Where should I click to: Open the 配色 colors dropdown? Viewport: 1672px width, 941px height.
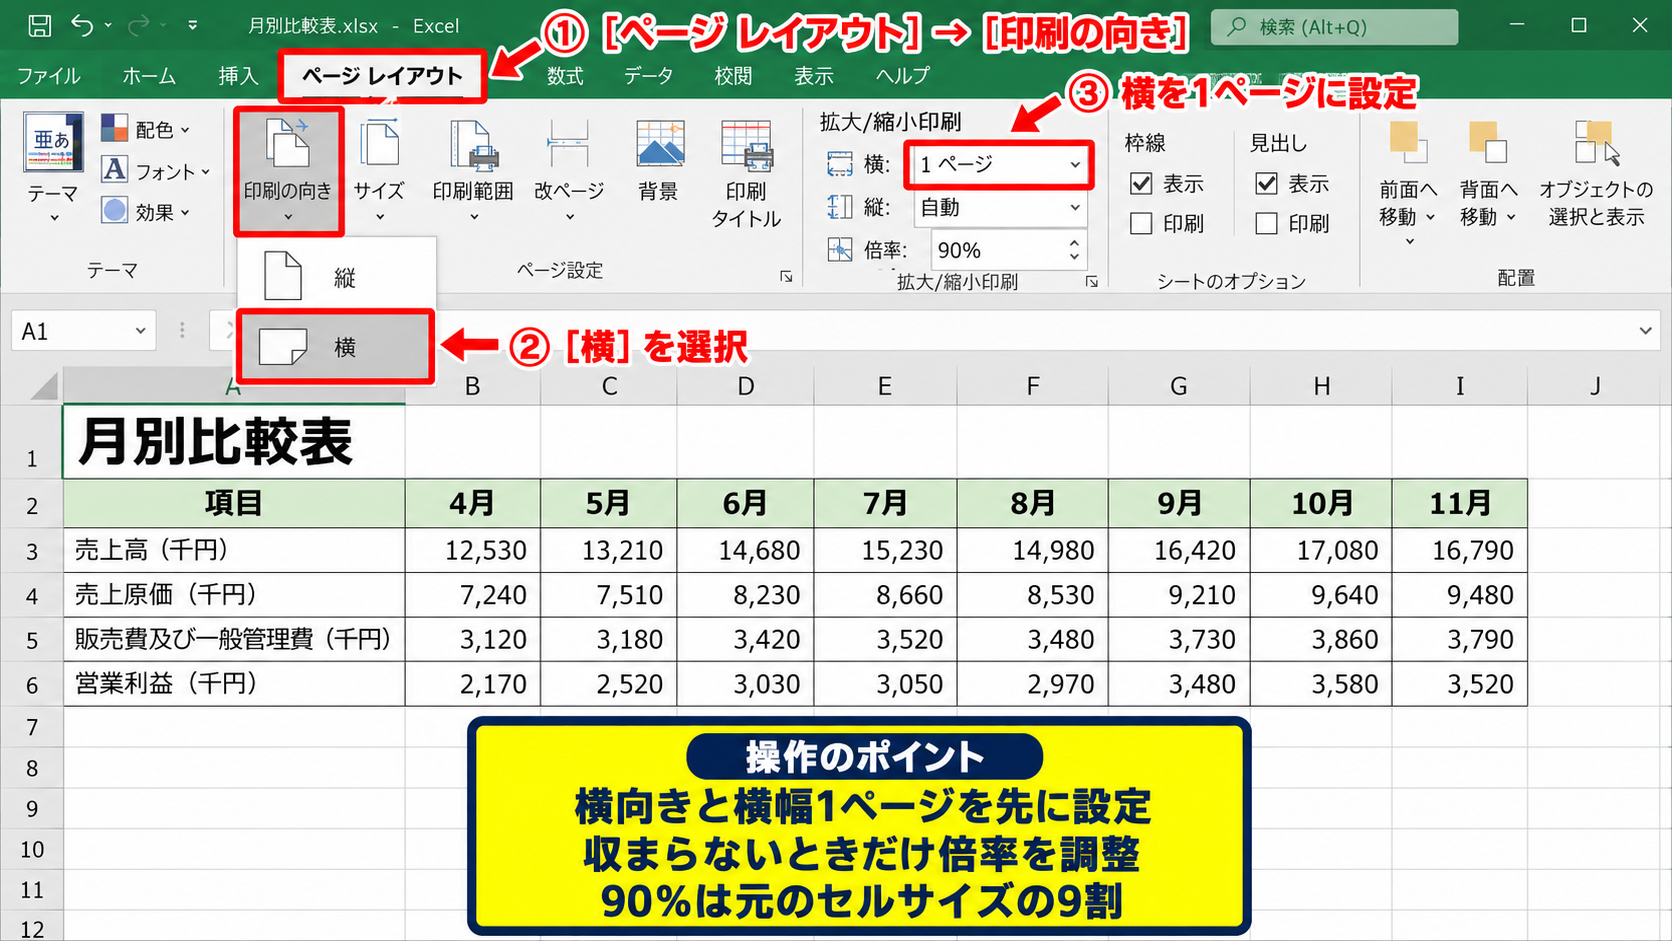[x=145, y=129]
